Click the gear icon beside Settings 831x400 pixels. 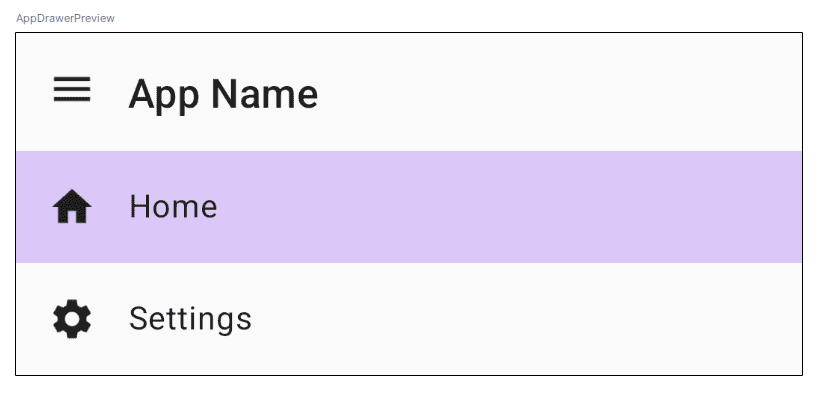click(x=72, y=319)
